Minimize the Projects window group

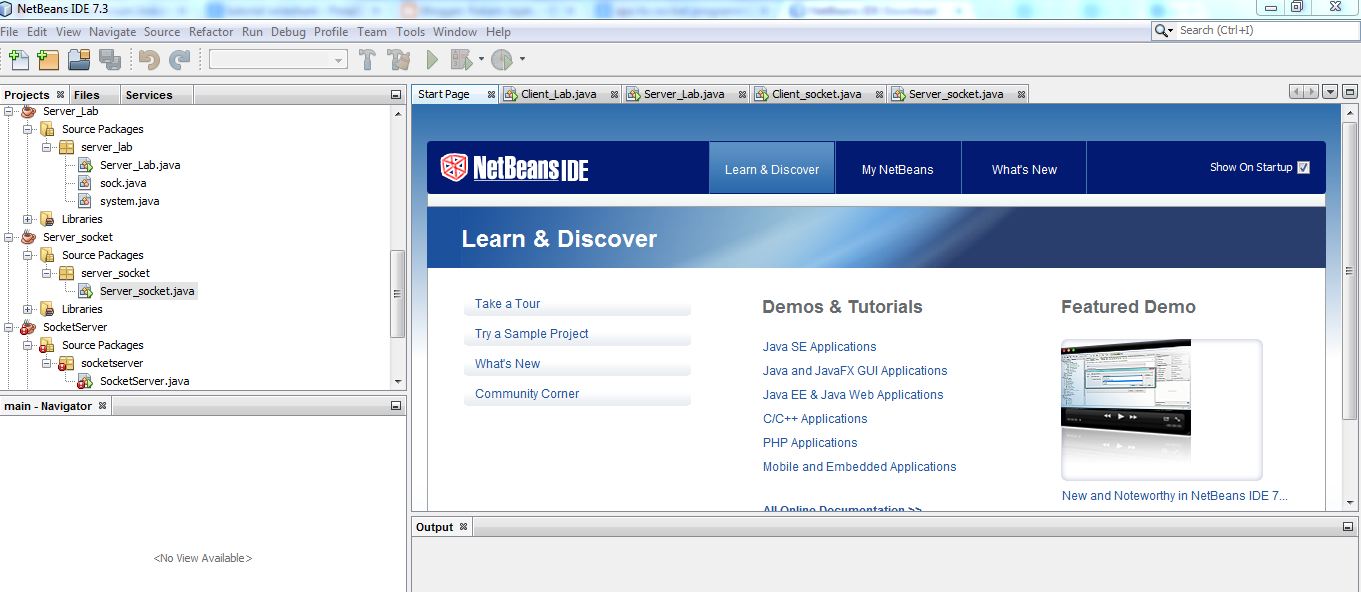click(x=396, y=95)
